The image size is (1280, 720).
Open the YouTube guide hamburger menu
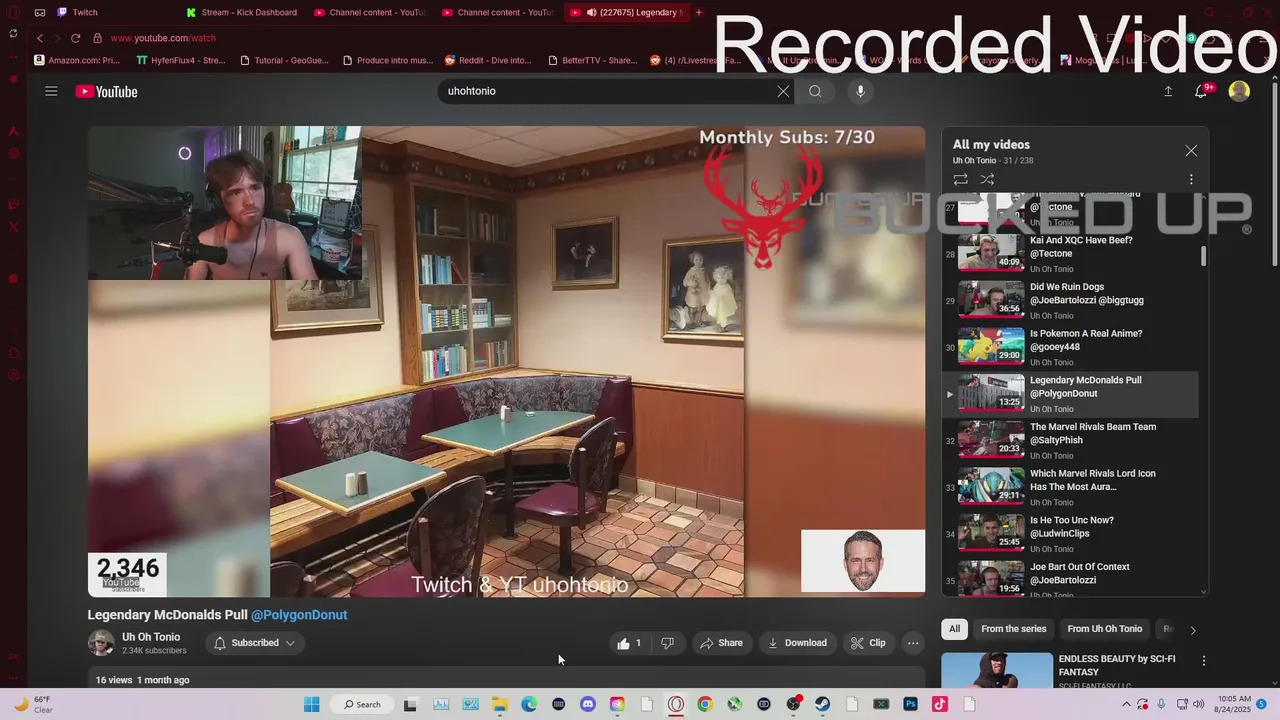51,91
